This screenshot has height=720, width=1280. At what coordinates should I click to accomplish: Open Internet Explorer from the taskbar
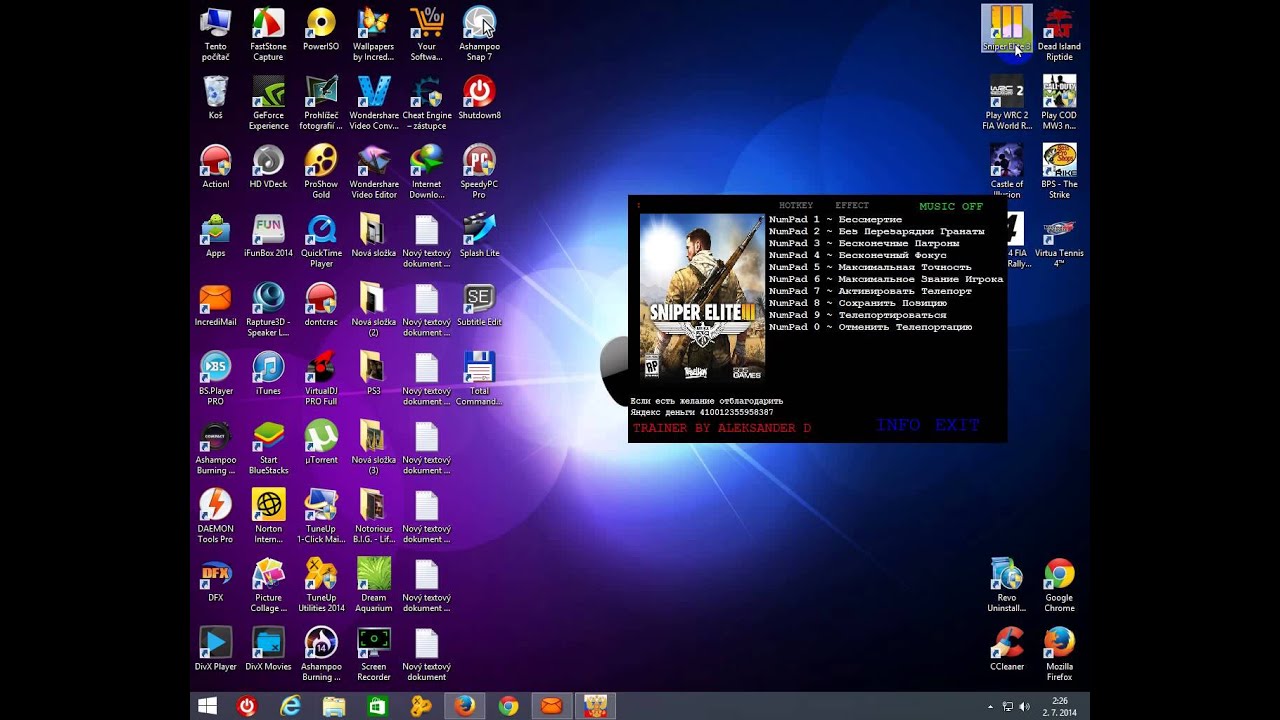[290, 706]
